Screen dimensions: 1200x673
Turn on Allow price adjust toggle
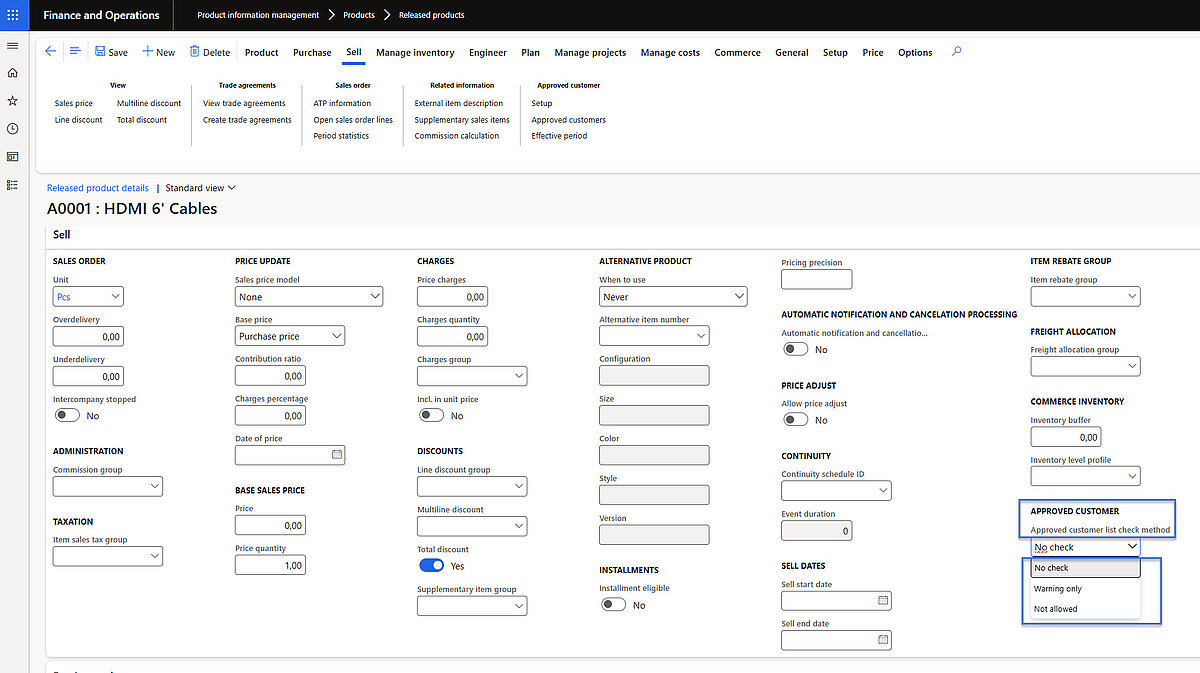point(795,420)
